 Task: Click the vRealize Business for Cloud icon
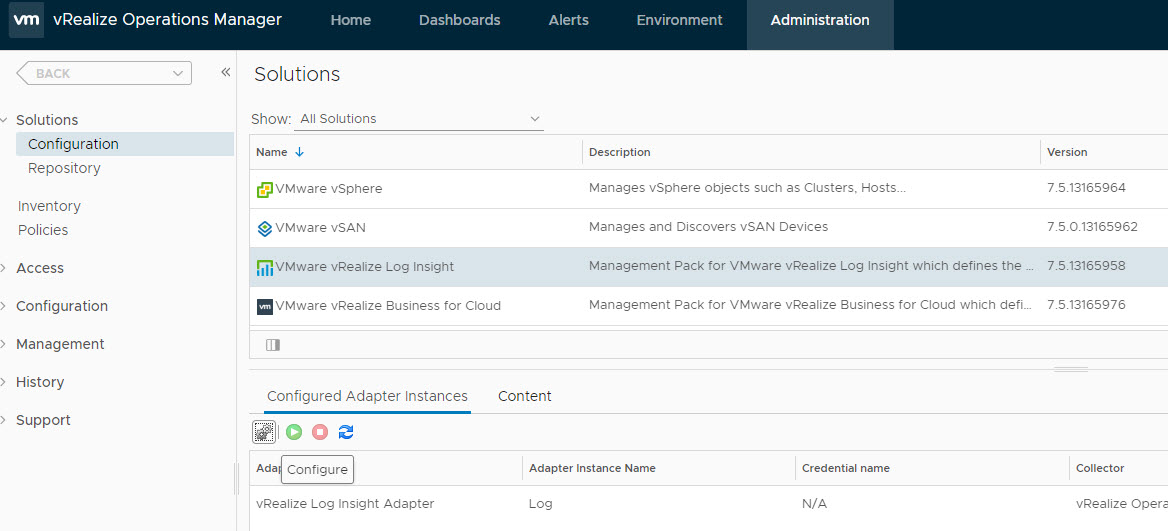(x=264, y=306)
